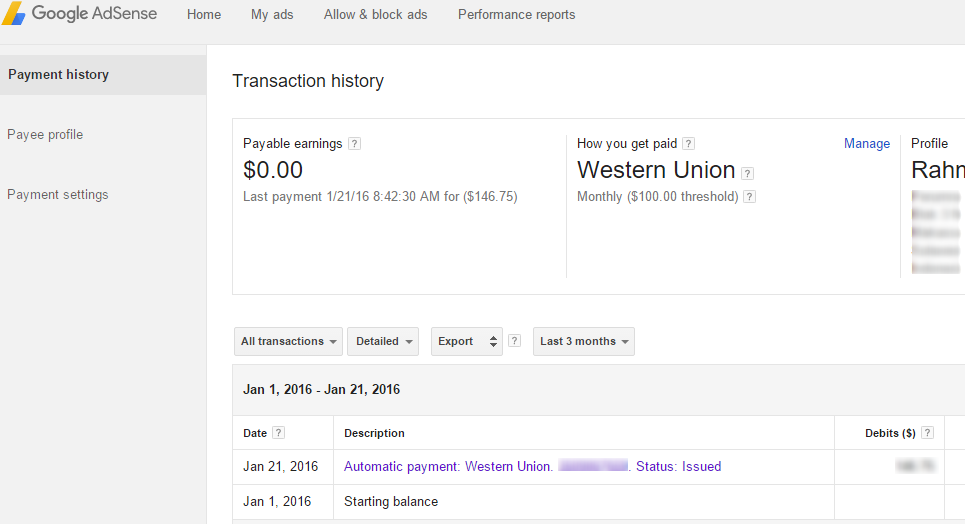Open Performance reports tab
This screenshot has height=524, width=965.
click(516, 15)
